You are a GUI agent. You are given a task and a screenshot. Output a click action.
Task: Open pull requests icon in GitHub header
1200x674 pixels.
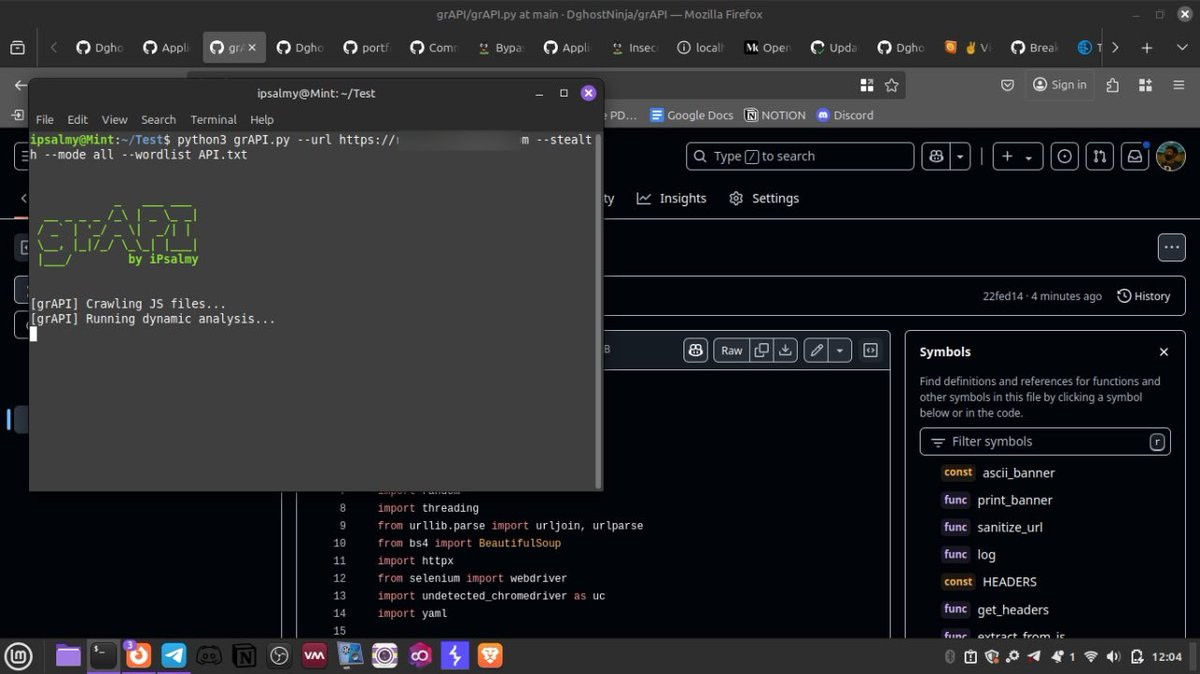tap(1099, 156)
